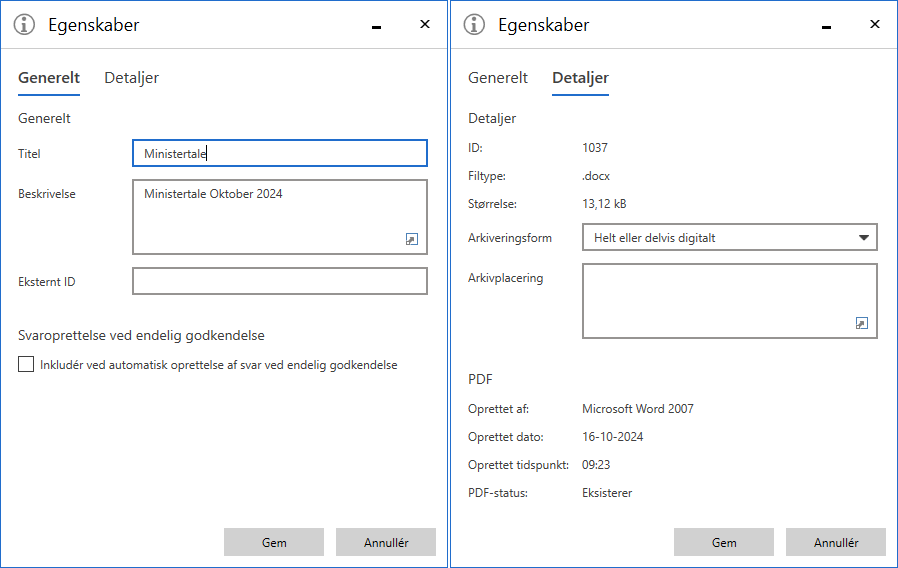
Task: Click the info icon in the left Egenskaber window
Action: point(25,25)
